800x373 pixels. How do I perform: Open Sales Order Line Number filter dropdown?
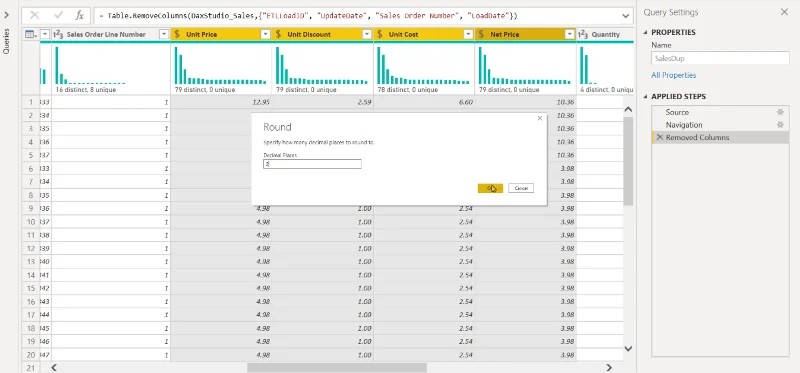coord(164,34)
